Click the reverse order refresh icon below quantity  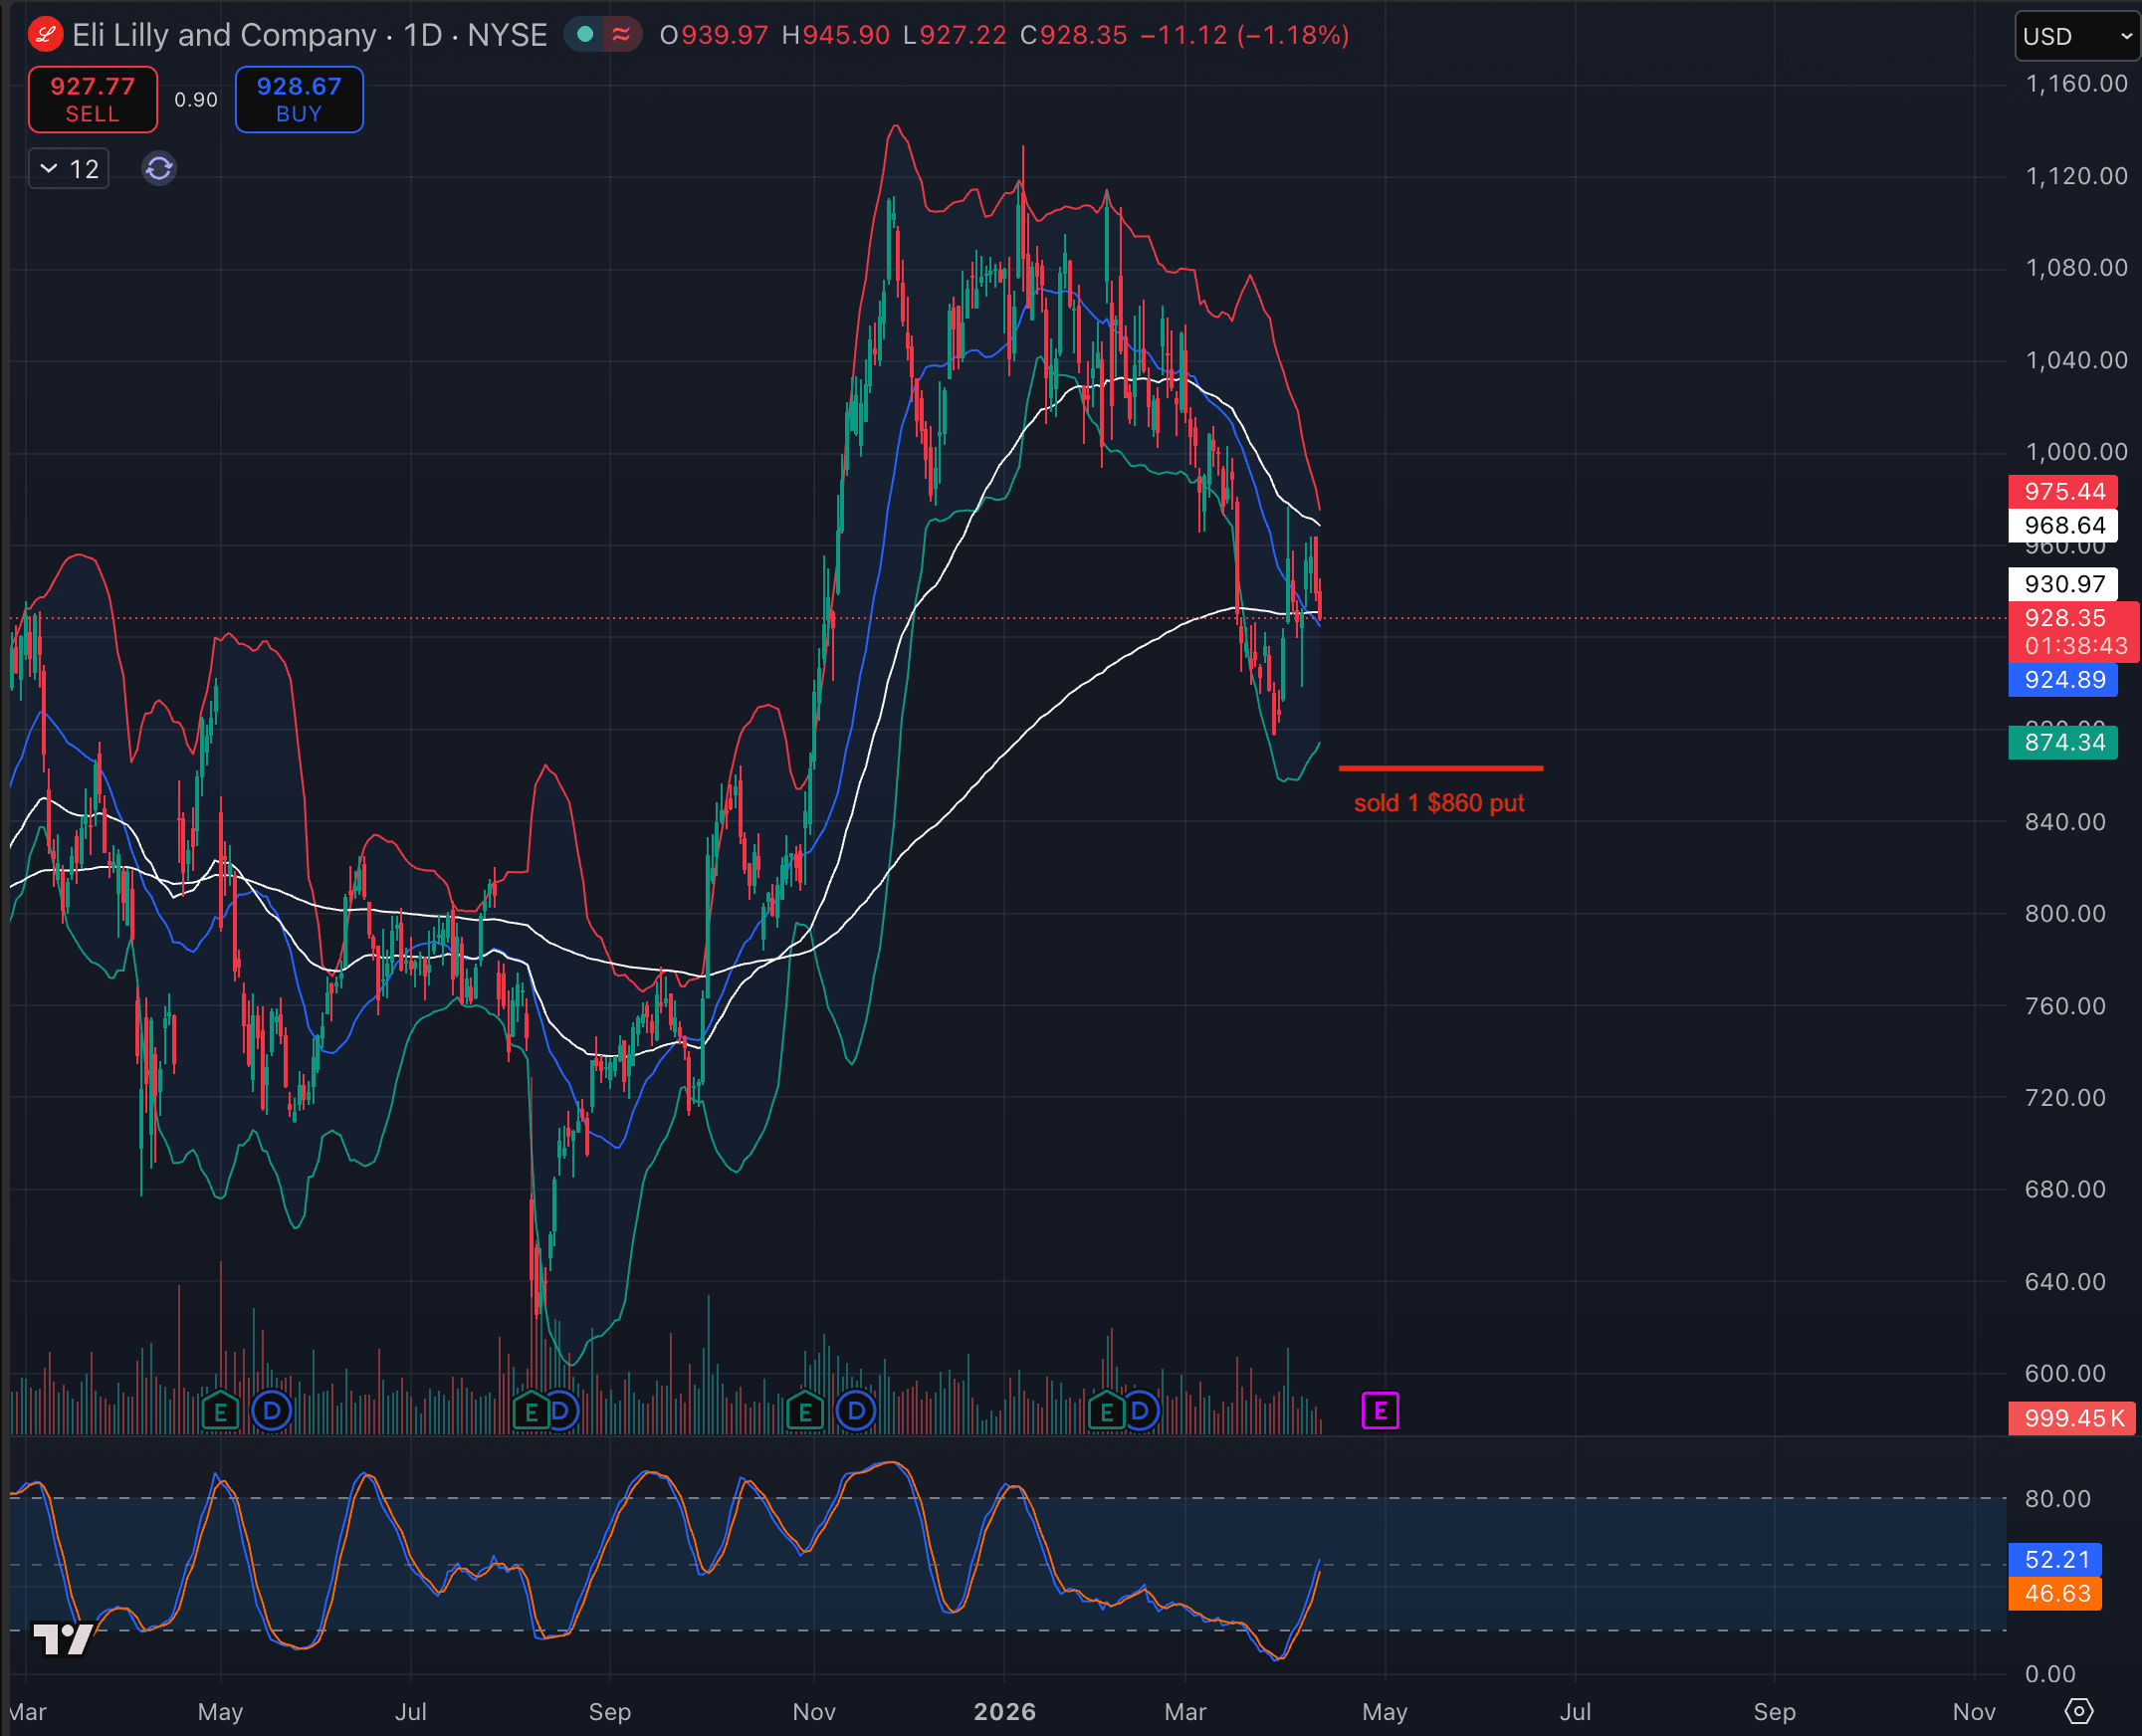pyautogui.click(x=158, y=168)
